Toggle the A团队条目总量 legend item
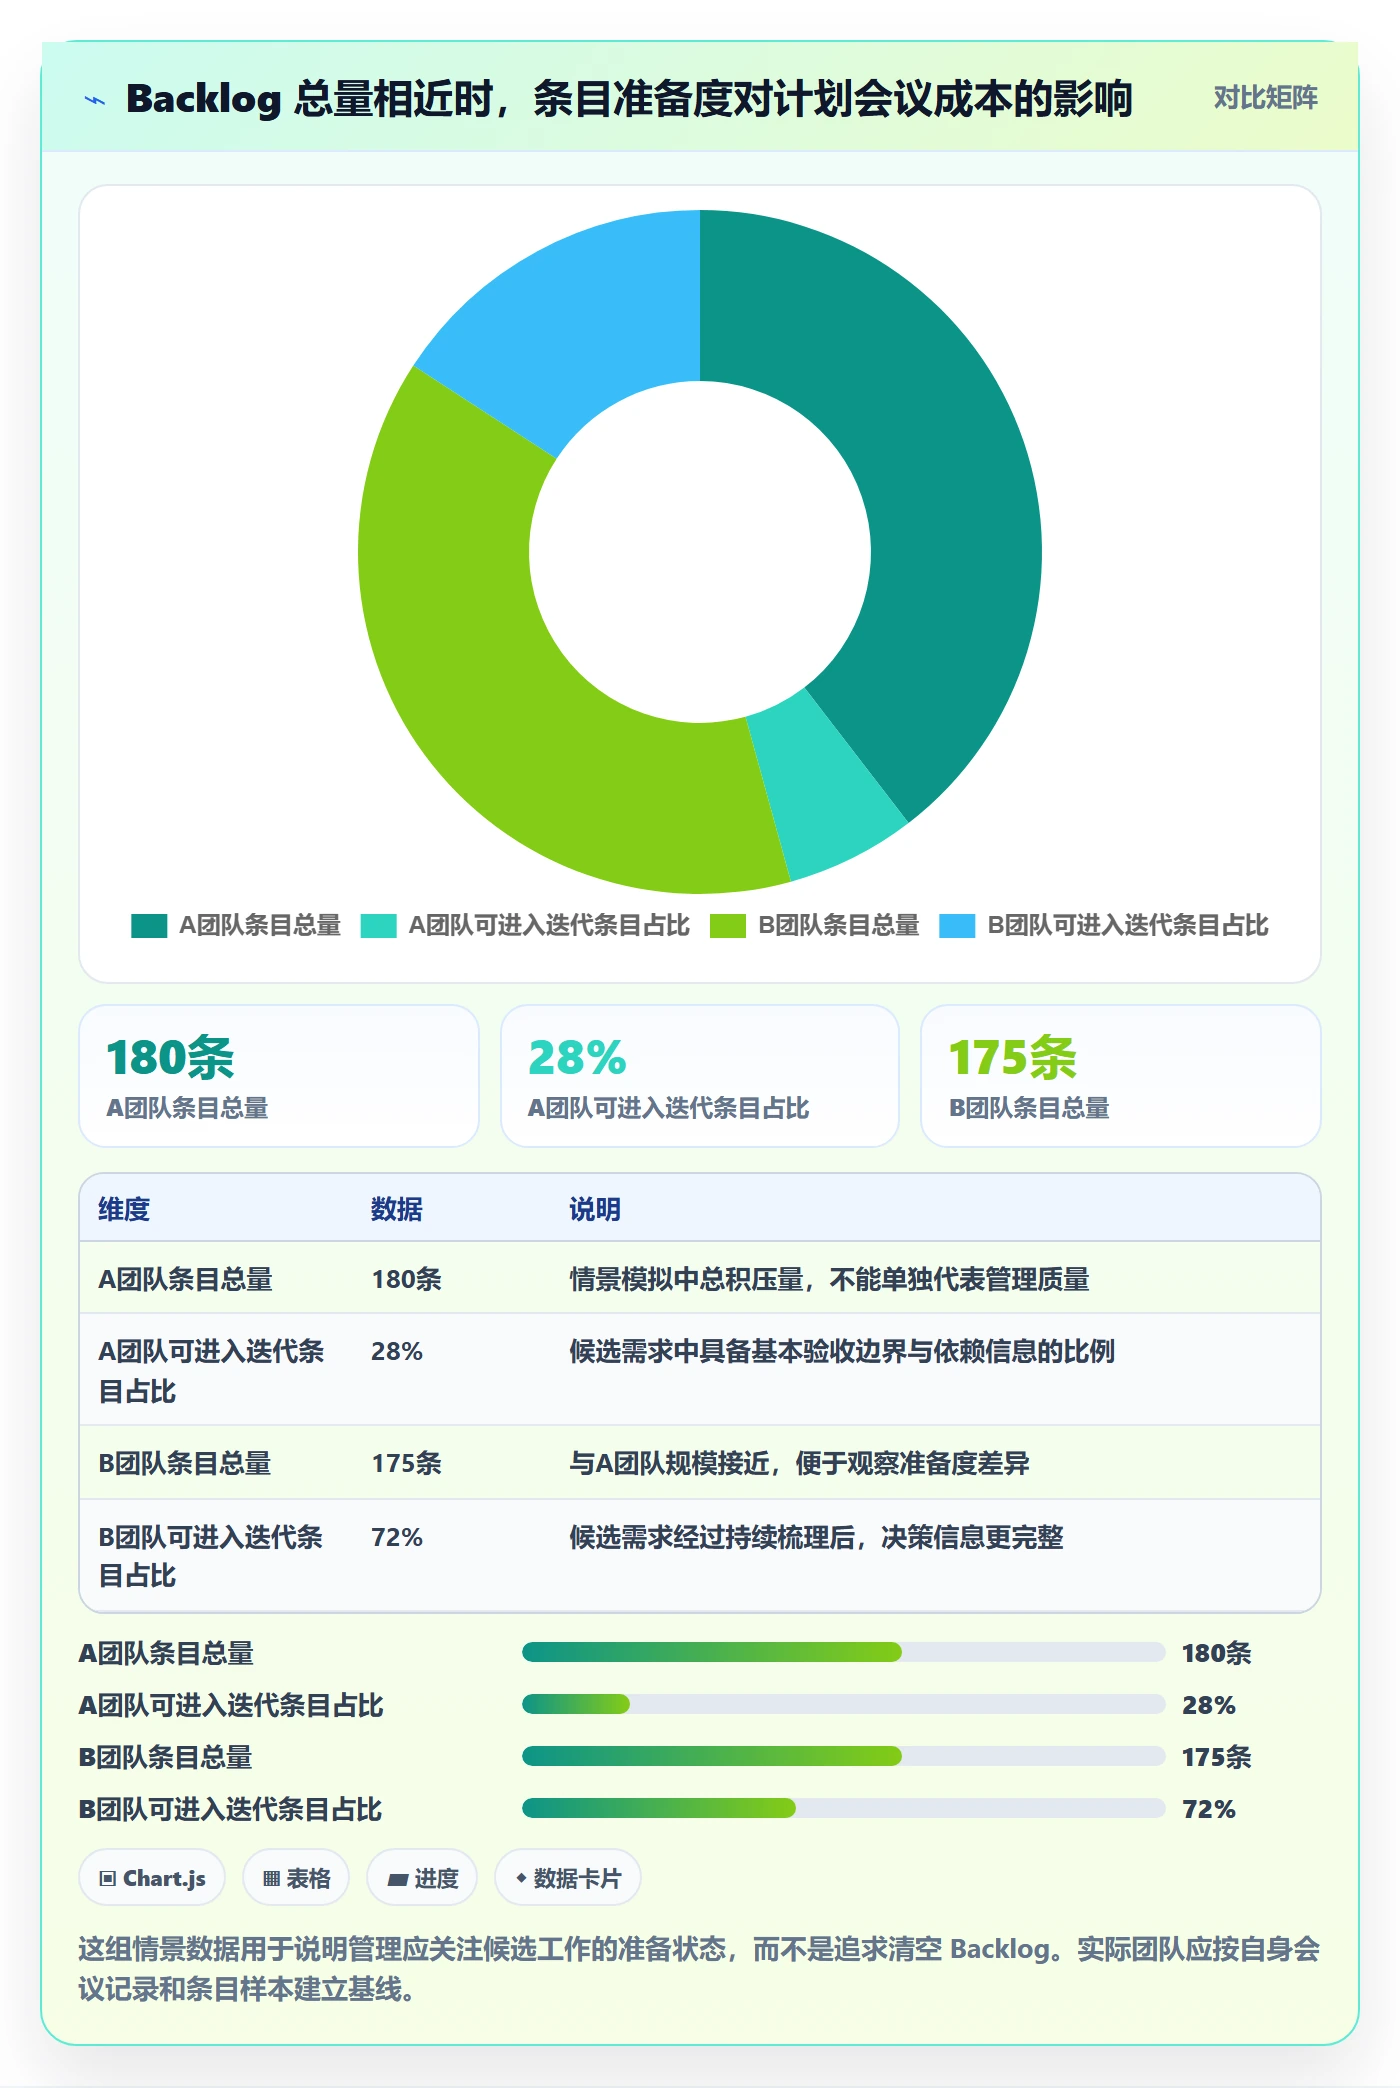The image size is (1400, 2088). pos(236,925)
